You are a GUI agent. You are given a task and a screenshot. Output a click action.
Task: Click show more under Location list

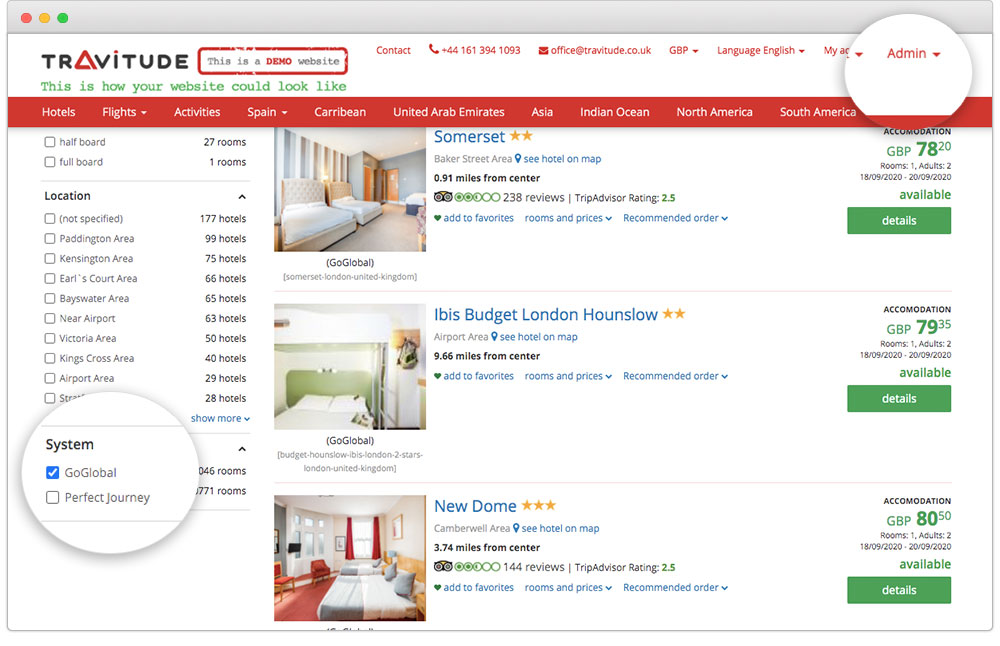point(220,419)
